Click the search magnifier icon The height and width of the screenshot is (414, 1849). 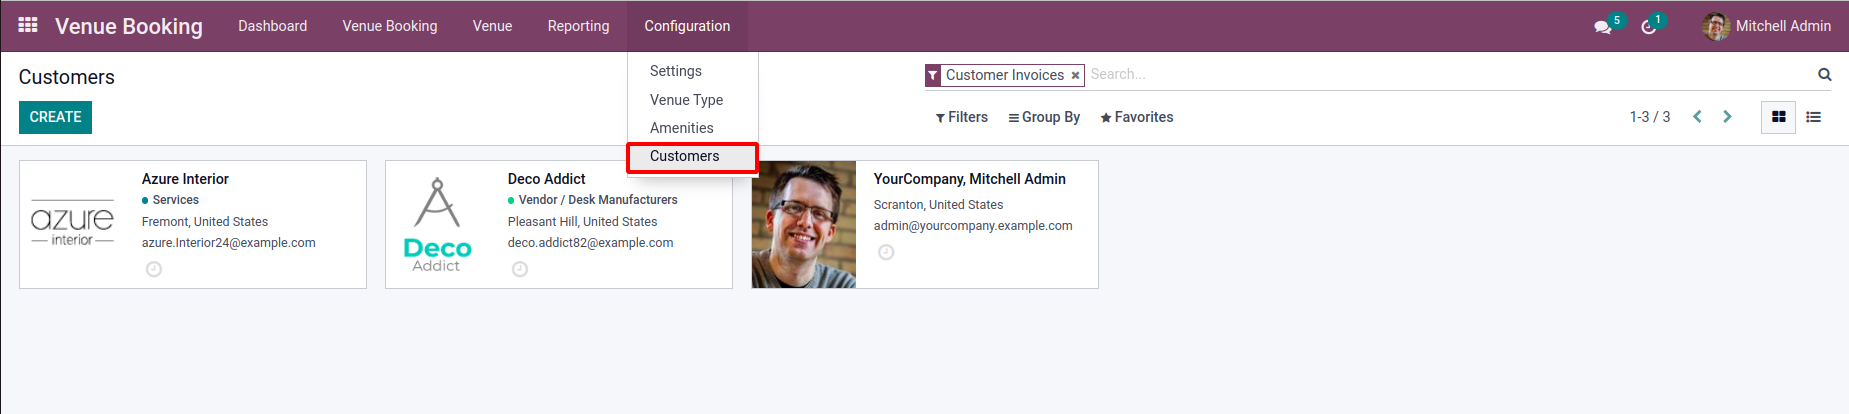[1825, 75]
